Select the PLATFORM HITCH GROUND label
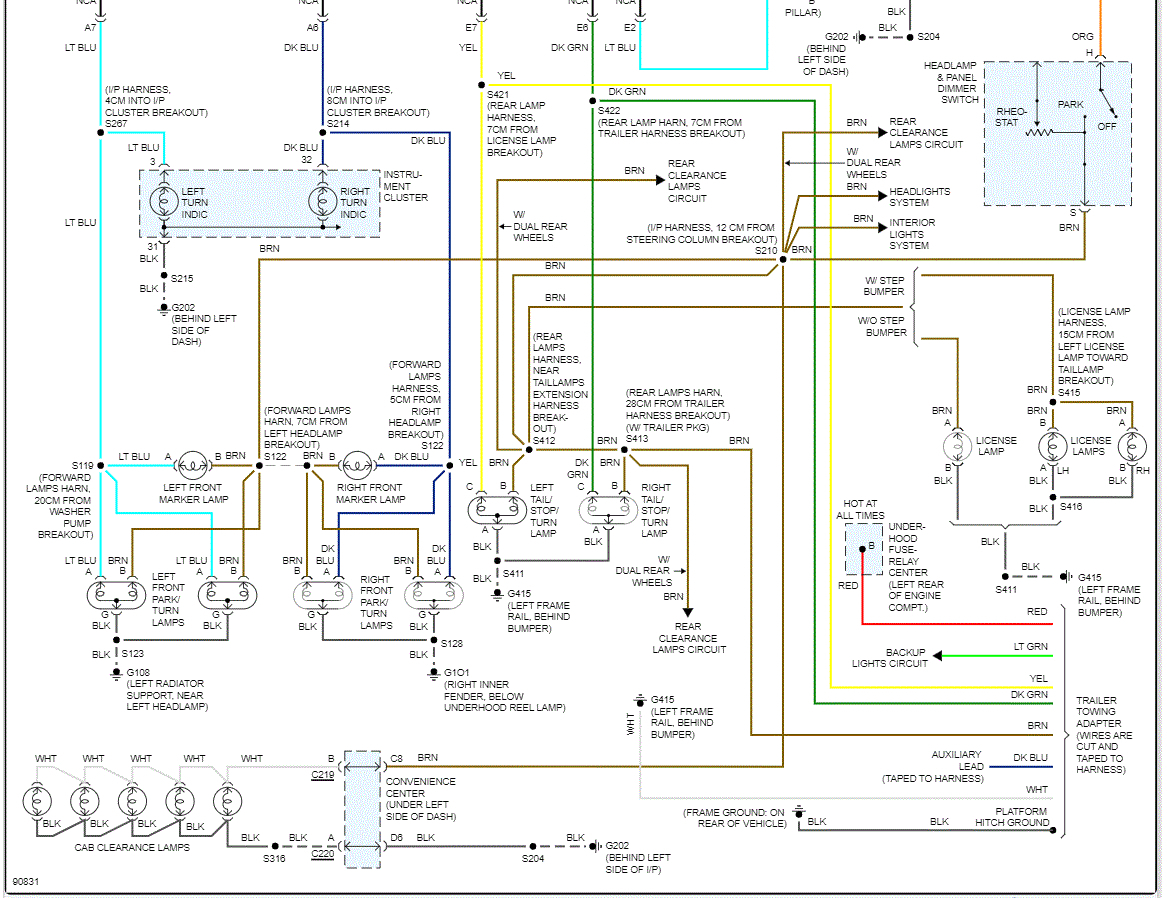The height and width of the screenshot is (898, 1167). click(x=1012, y=817)
